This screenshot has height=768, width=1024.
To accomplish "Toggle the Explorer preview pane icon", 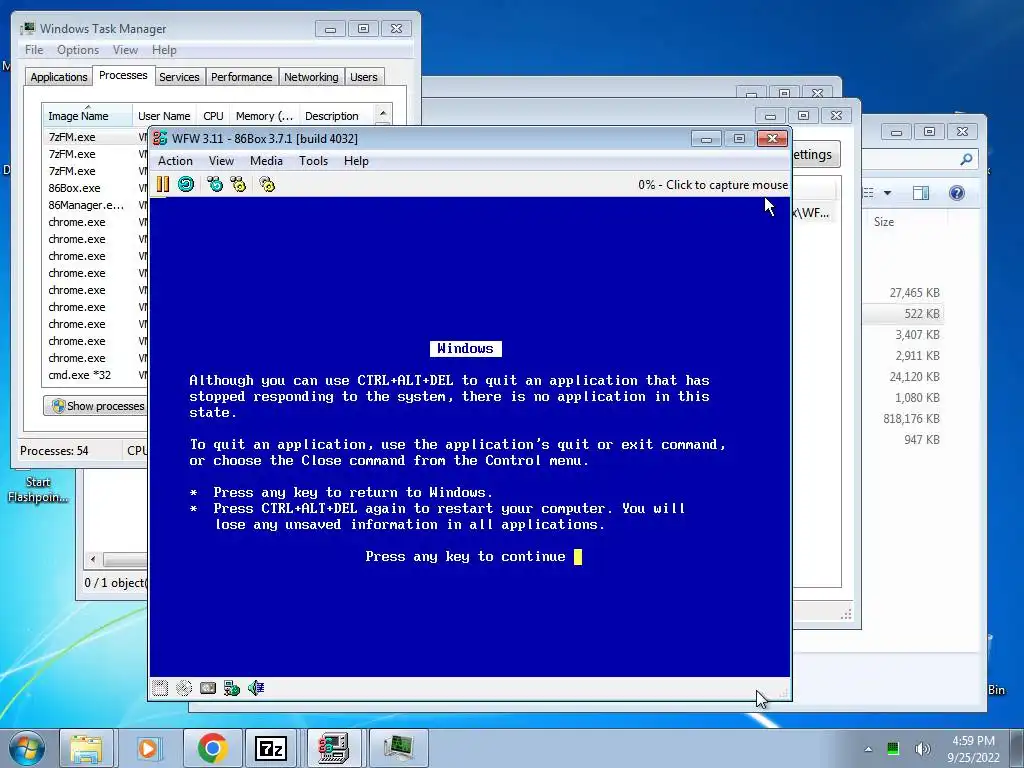I will point(921,193).
